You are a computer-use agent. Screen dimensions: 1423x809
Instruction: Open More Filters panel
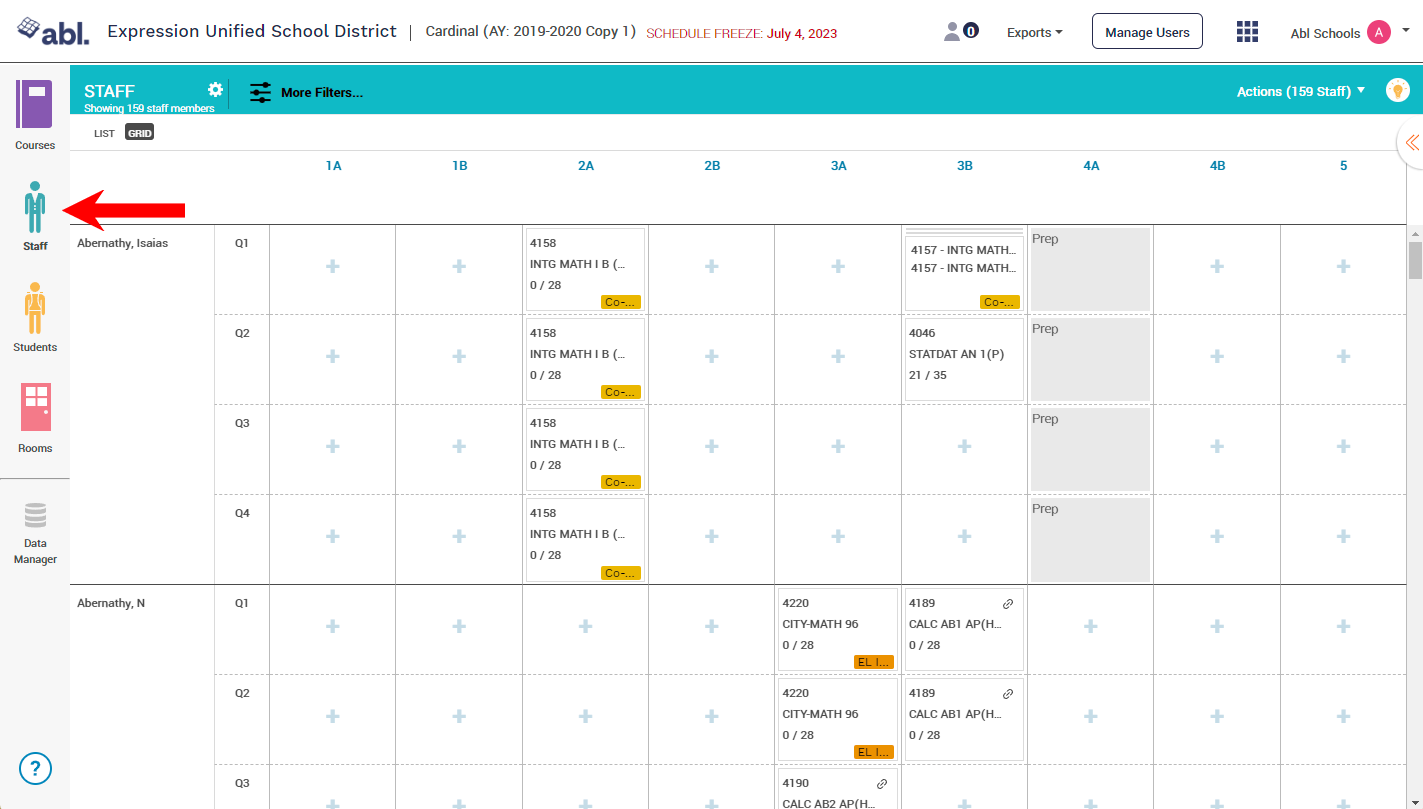306,92
